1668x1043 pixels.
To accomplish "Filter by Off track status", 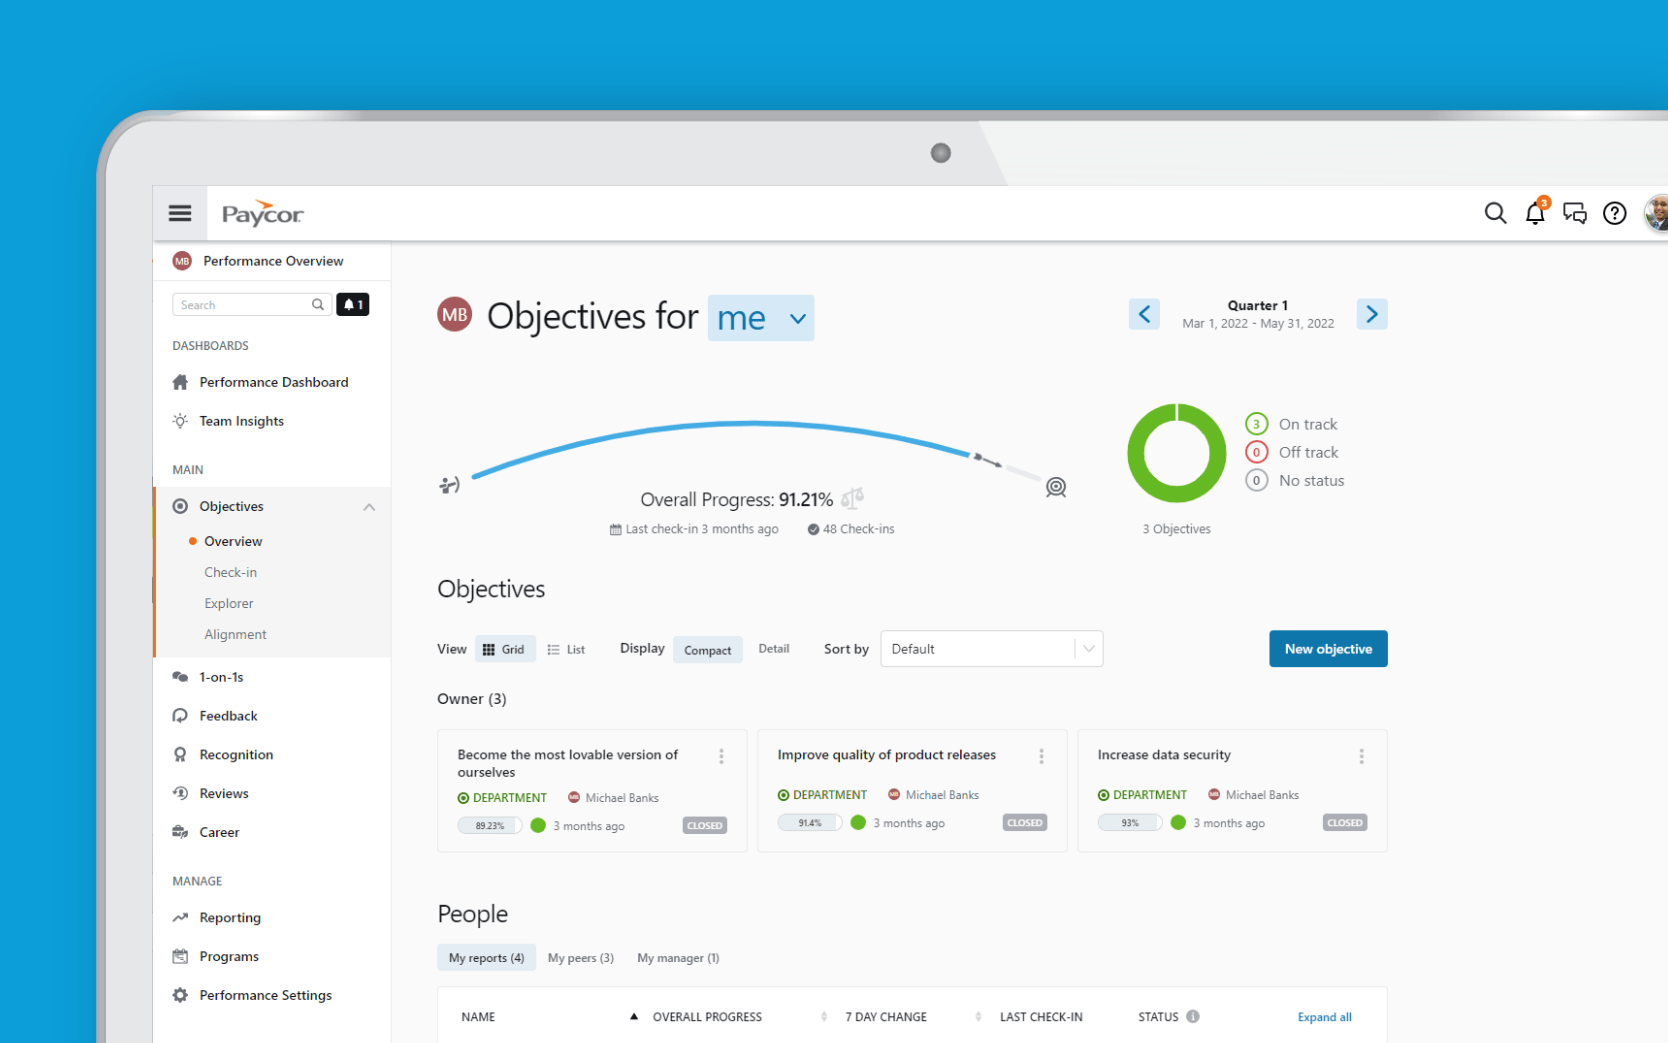I will point(1291,452).
